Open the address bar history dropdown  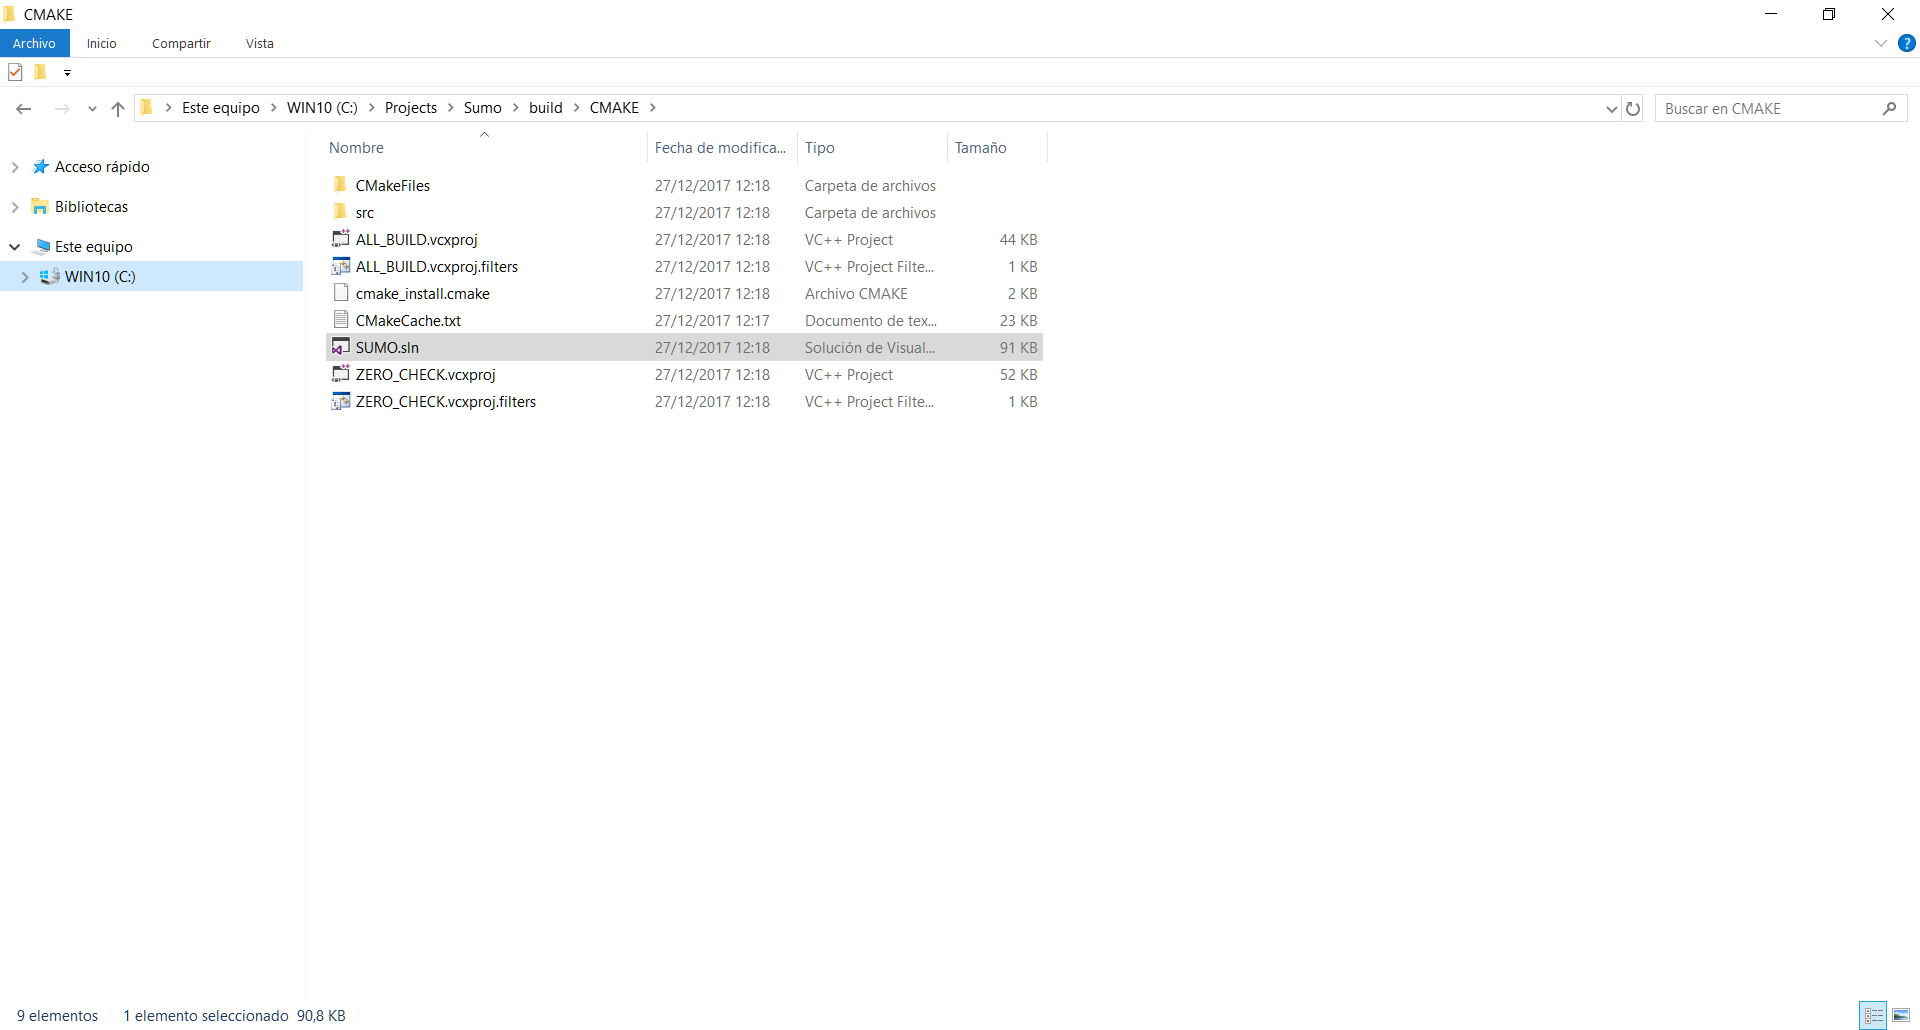pos(1611,109)
